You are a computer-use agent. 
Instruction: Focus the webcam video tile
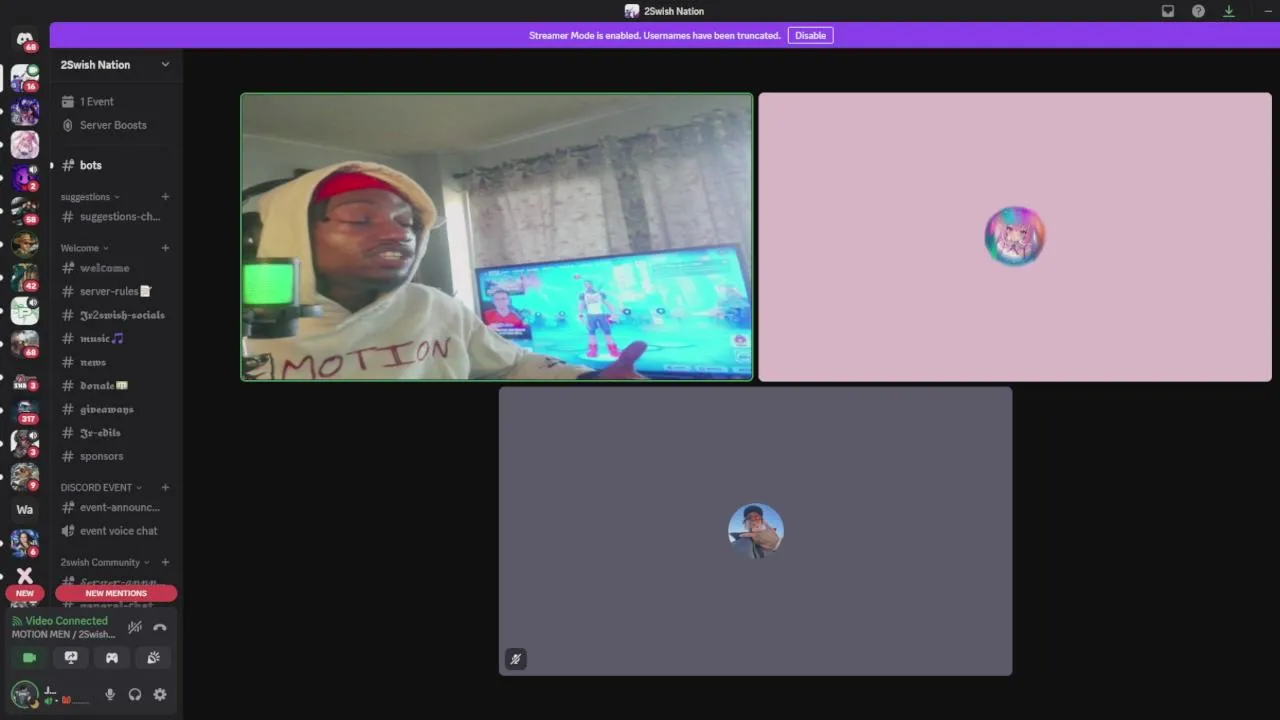point(497,237)
